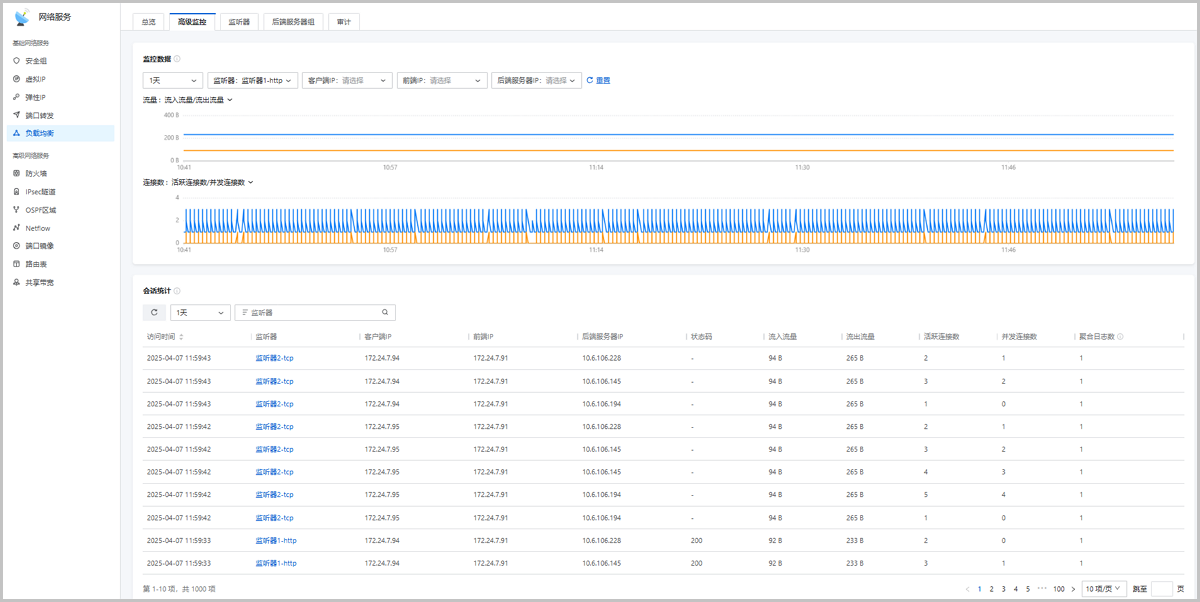Open the 客户端IP selection dropdown
The image size is (1200, 602).
tap(347, 80)
